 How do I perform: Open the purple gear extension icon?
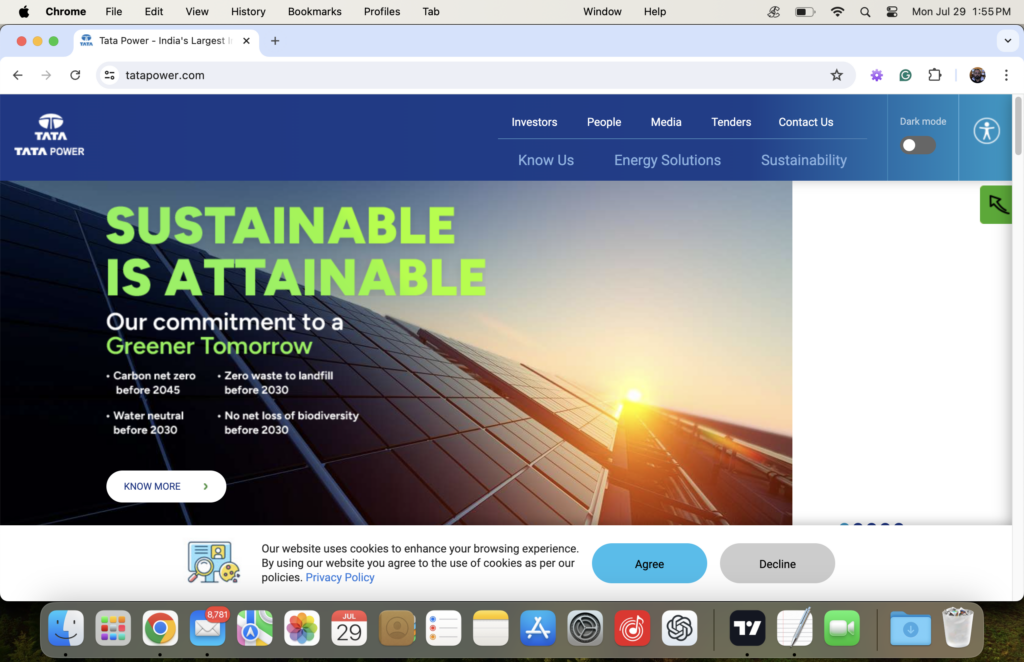coord(876,75)
